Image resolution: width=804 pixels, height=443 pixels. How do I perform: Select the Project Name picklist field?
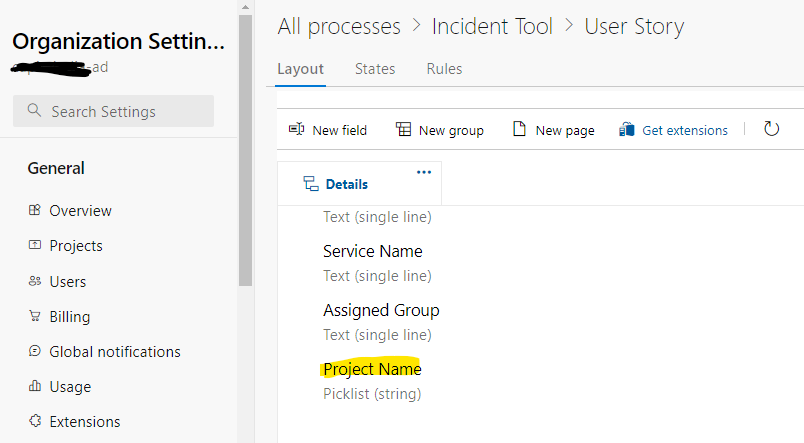click(x=372, y=370)
